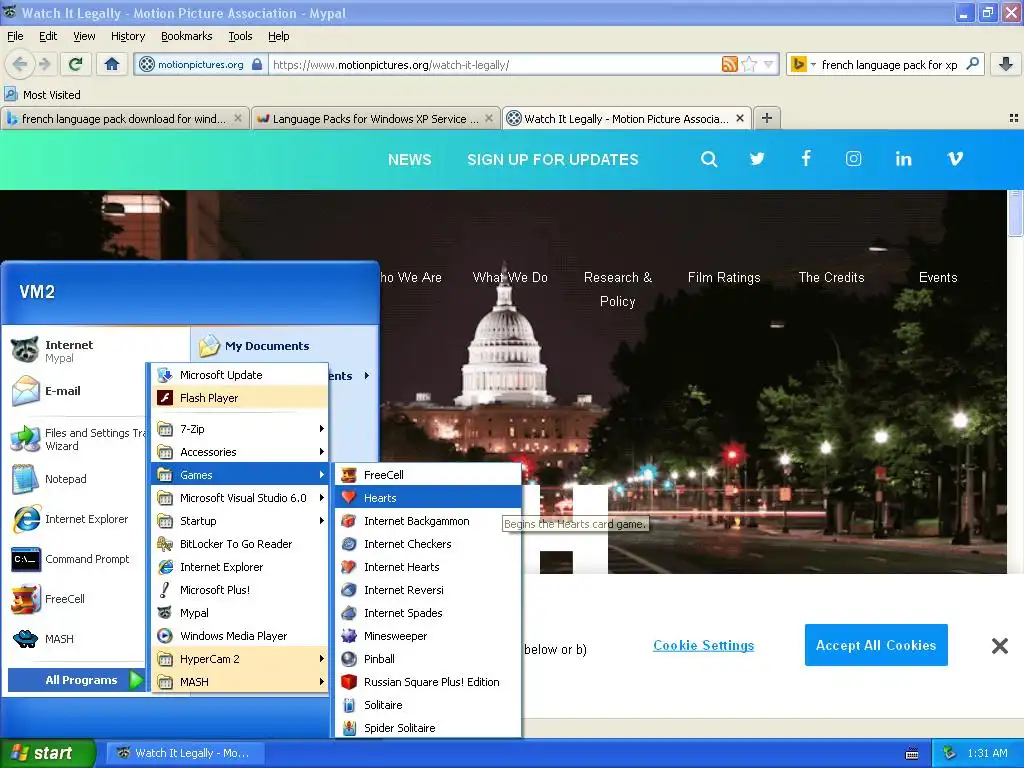
Task: Open Command Prompt from Start menu
Action: 76,559
